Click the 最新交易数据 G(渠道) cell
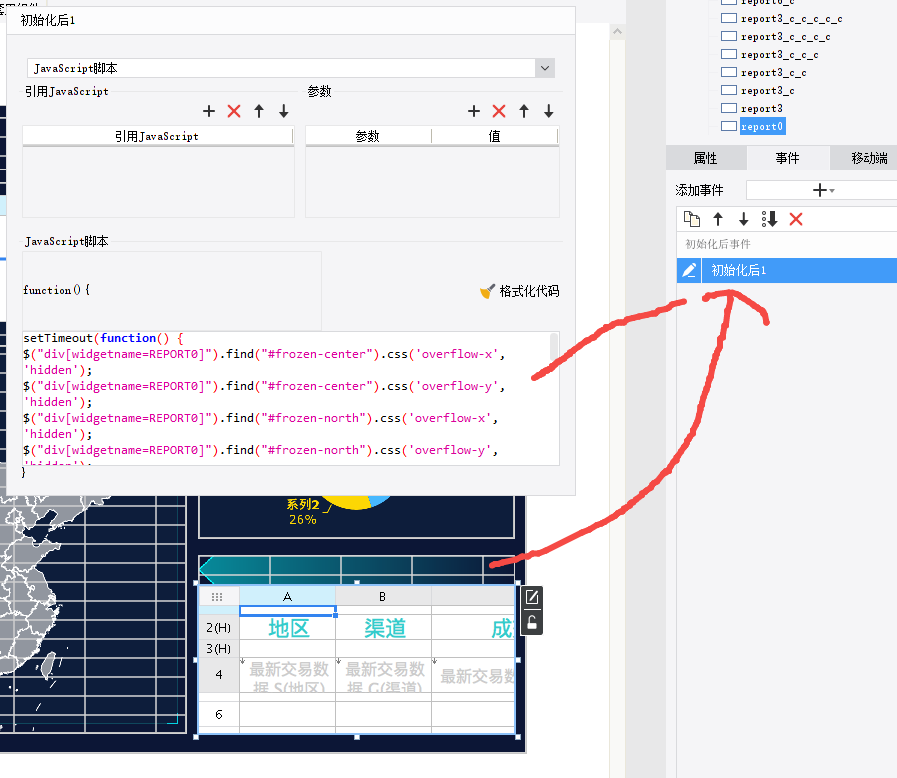 (384, 675)
